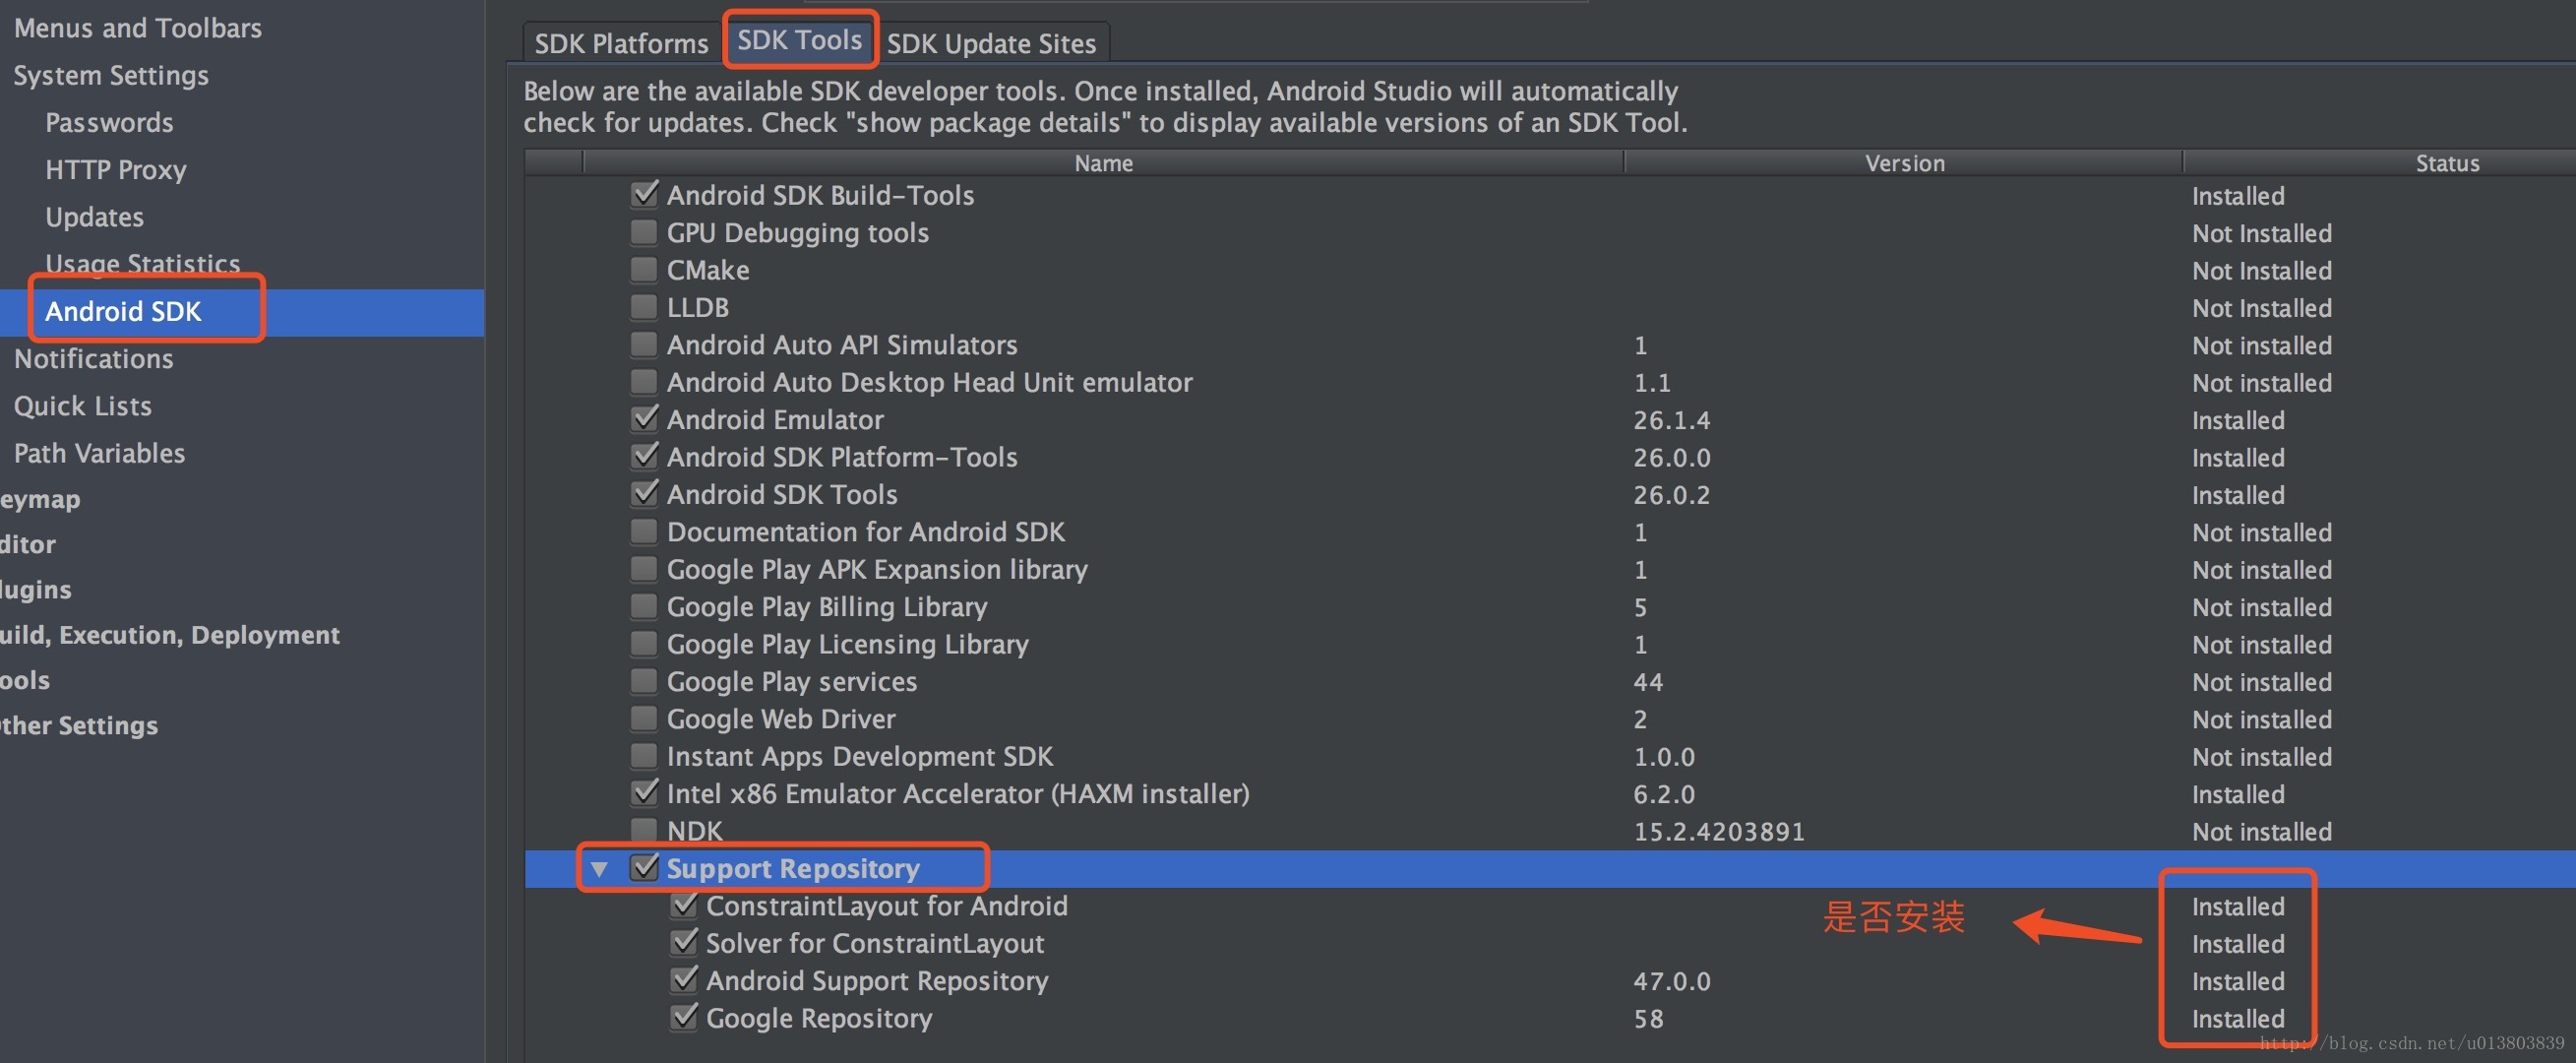The height and width of the screenshot is (1063, 2576).
Task: Uncheck Android SDK Build-Tools checkbox
Action: (x=645, y=194)
